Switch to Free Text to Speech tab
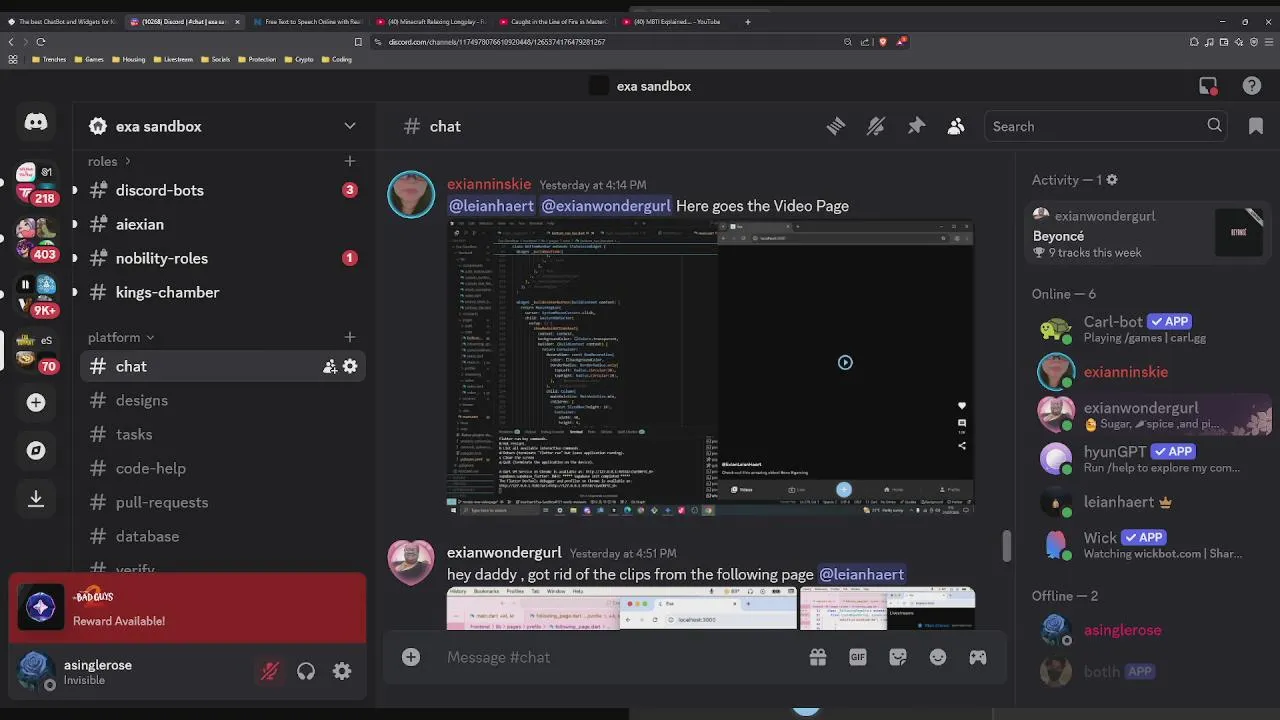This screenshot has width=1280, height=720. (x=308, y=21)
